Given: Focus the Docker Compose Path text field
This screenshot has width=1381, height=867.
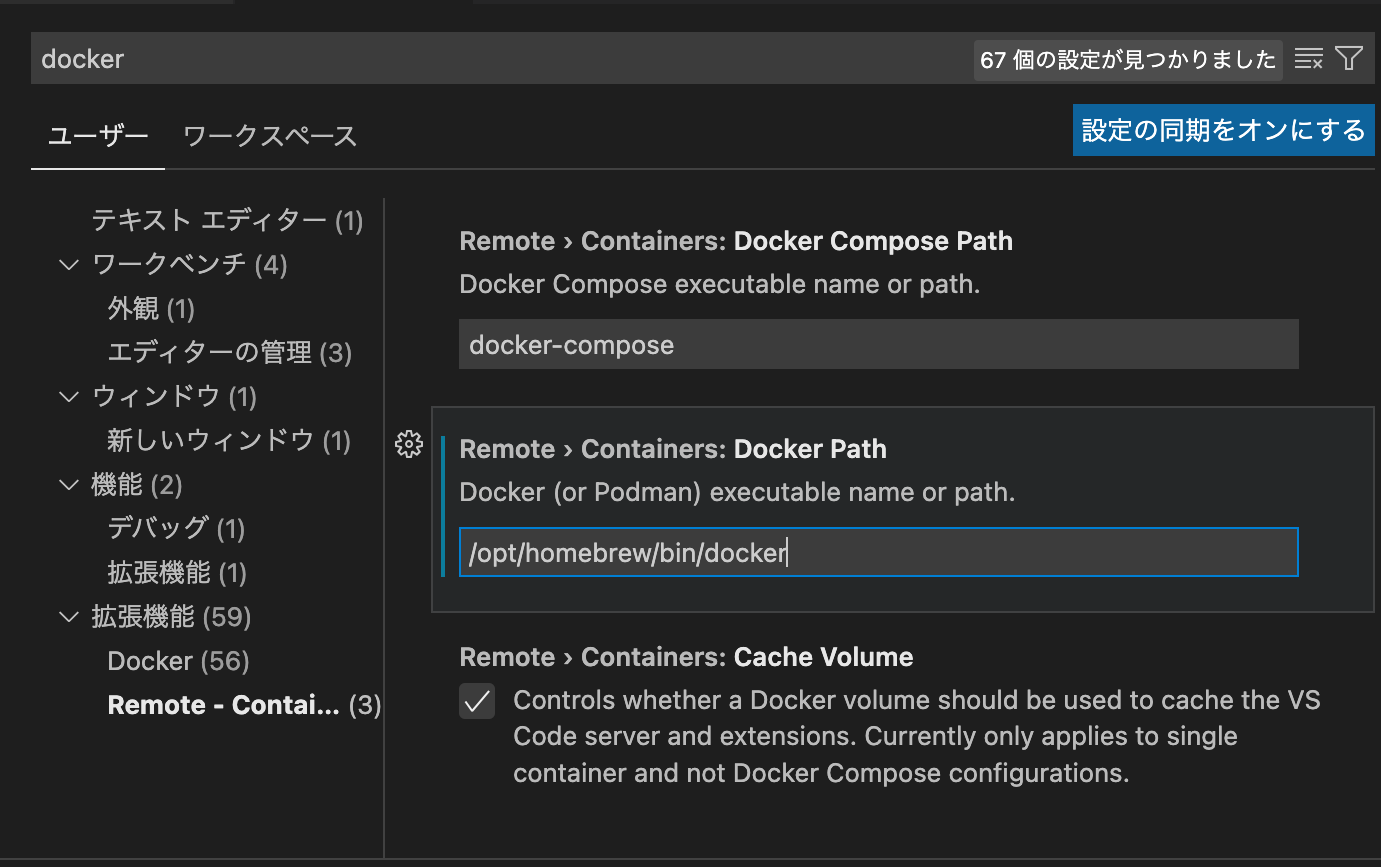Looking at the screenshot, I should 878,345.
